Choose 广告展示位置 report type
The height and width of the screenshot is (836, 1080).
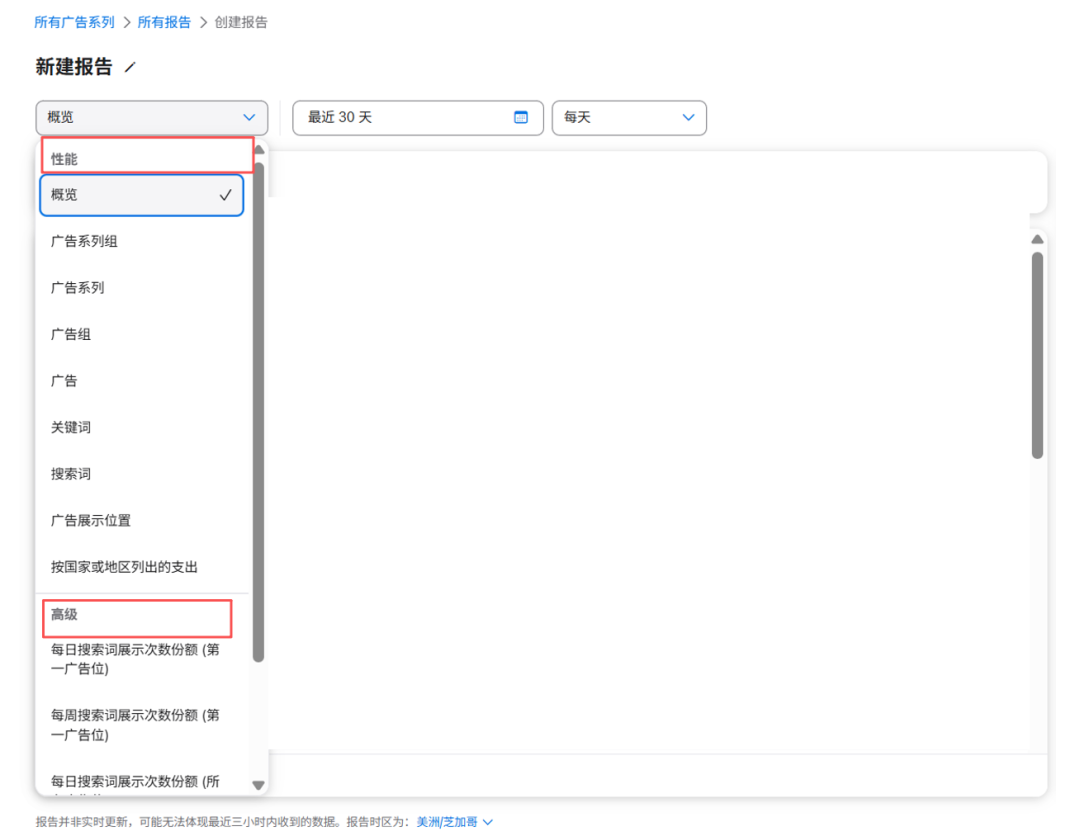click(x=142, y=520)
